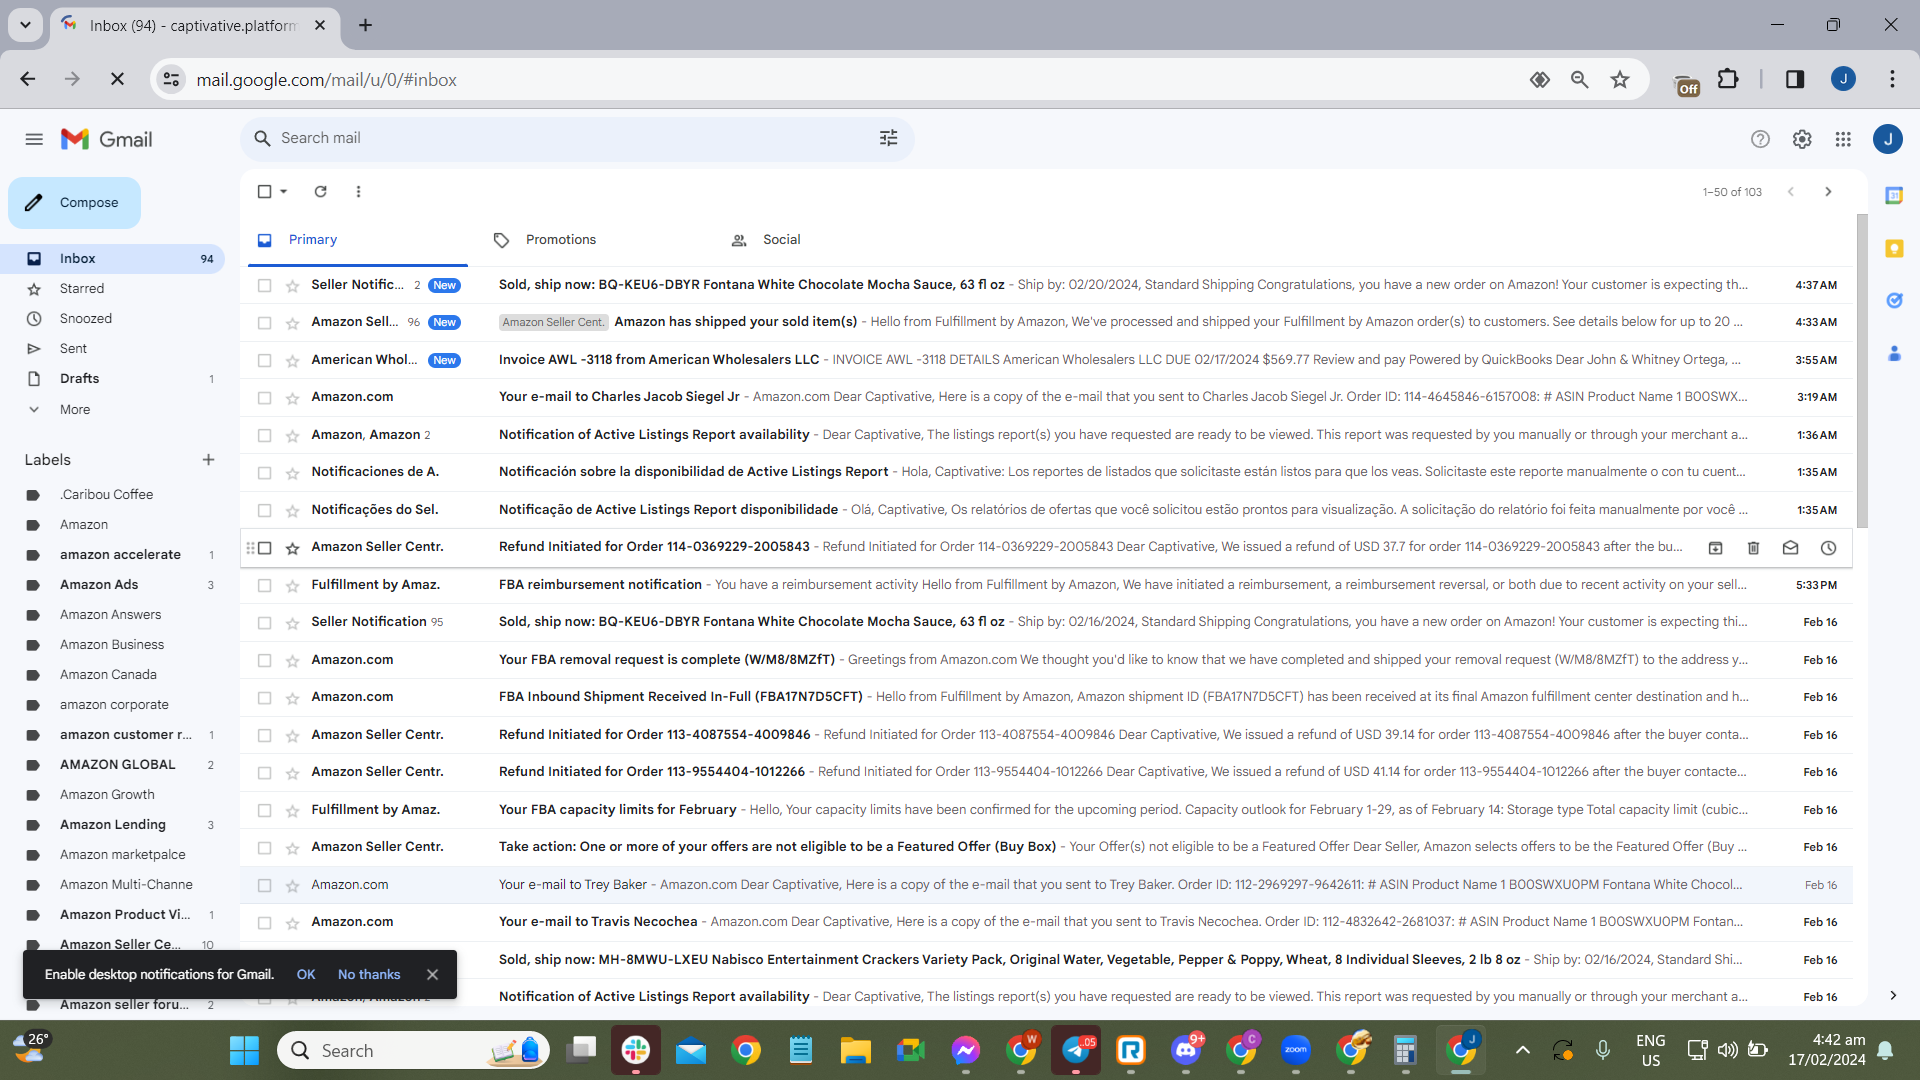The height and width of the screenshot is (1080, 1920).
Task: Expand side panel arrow at bottom right
Action: [x=1893, y=995]
